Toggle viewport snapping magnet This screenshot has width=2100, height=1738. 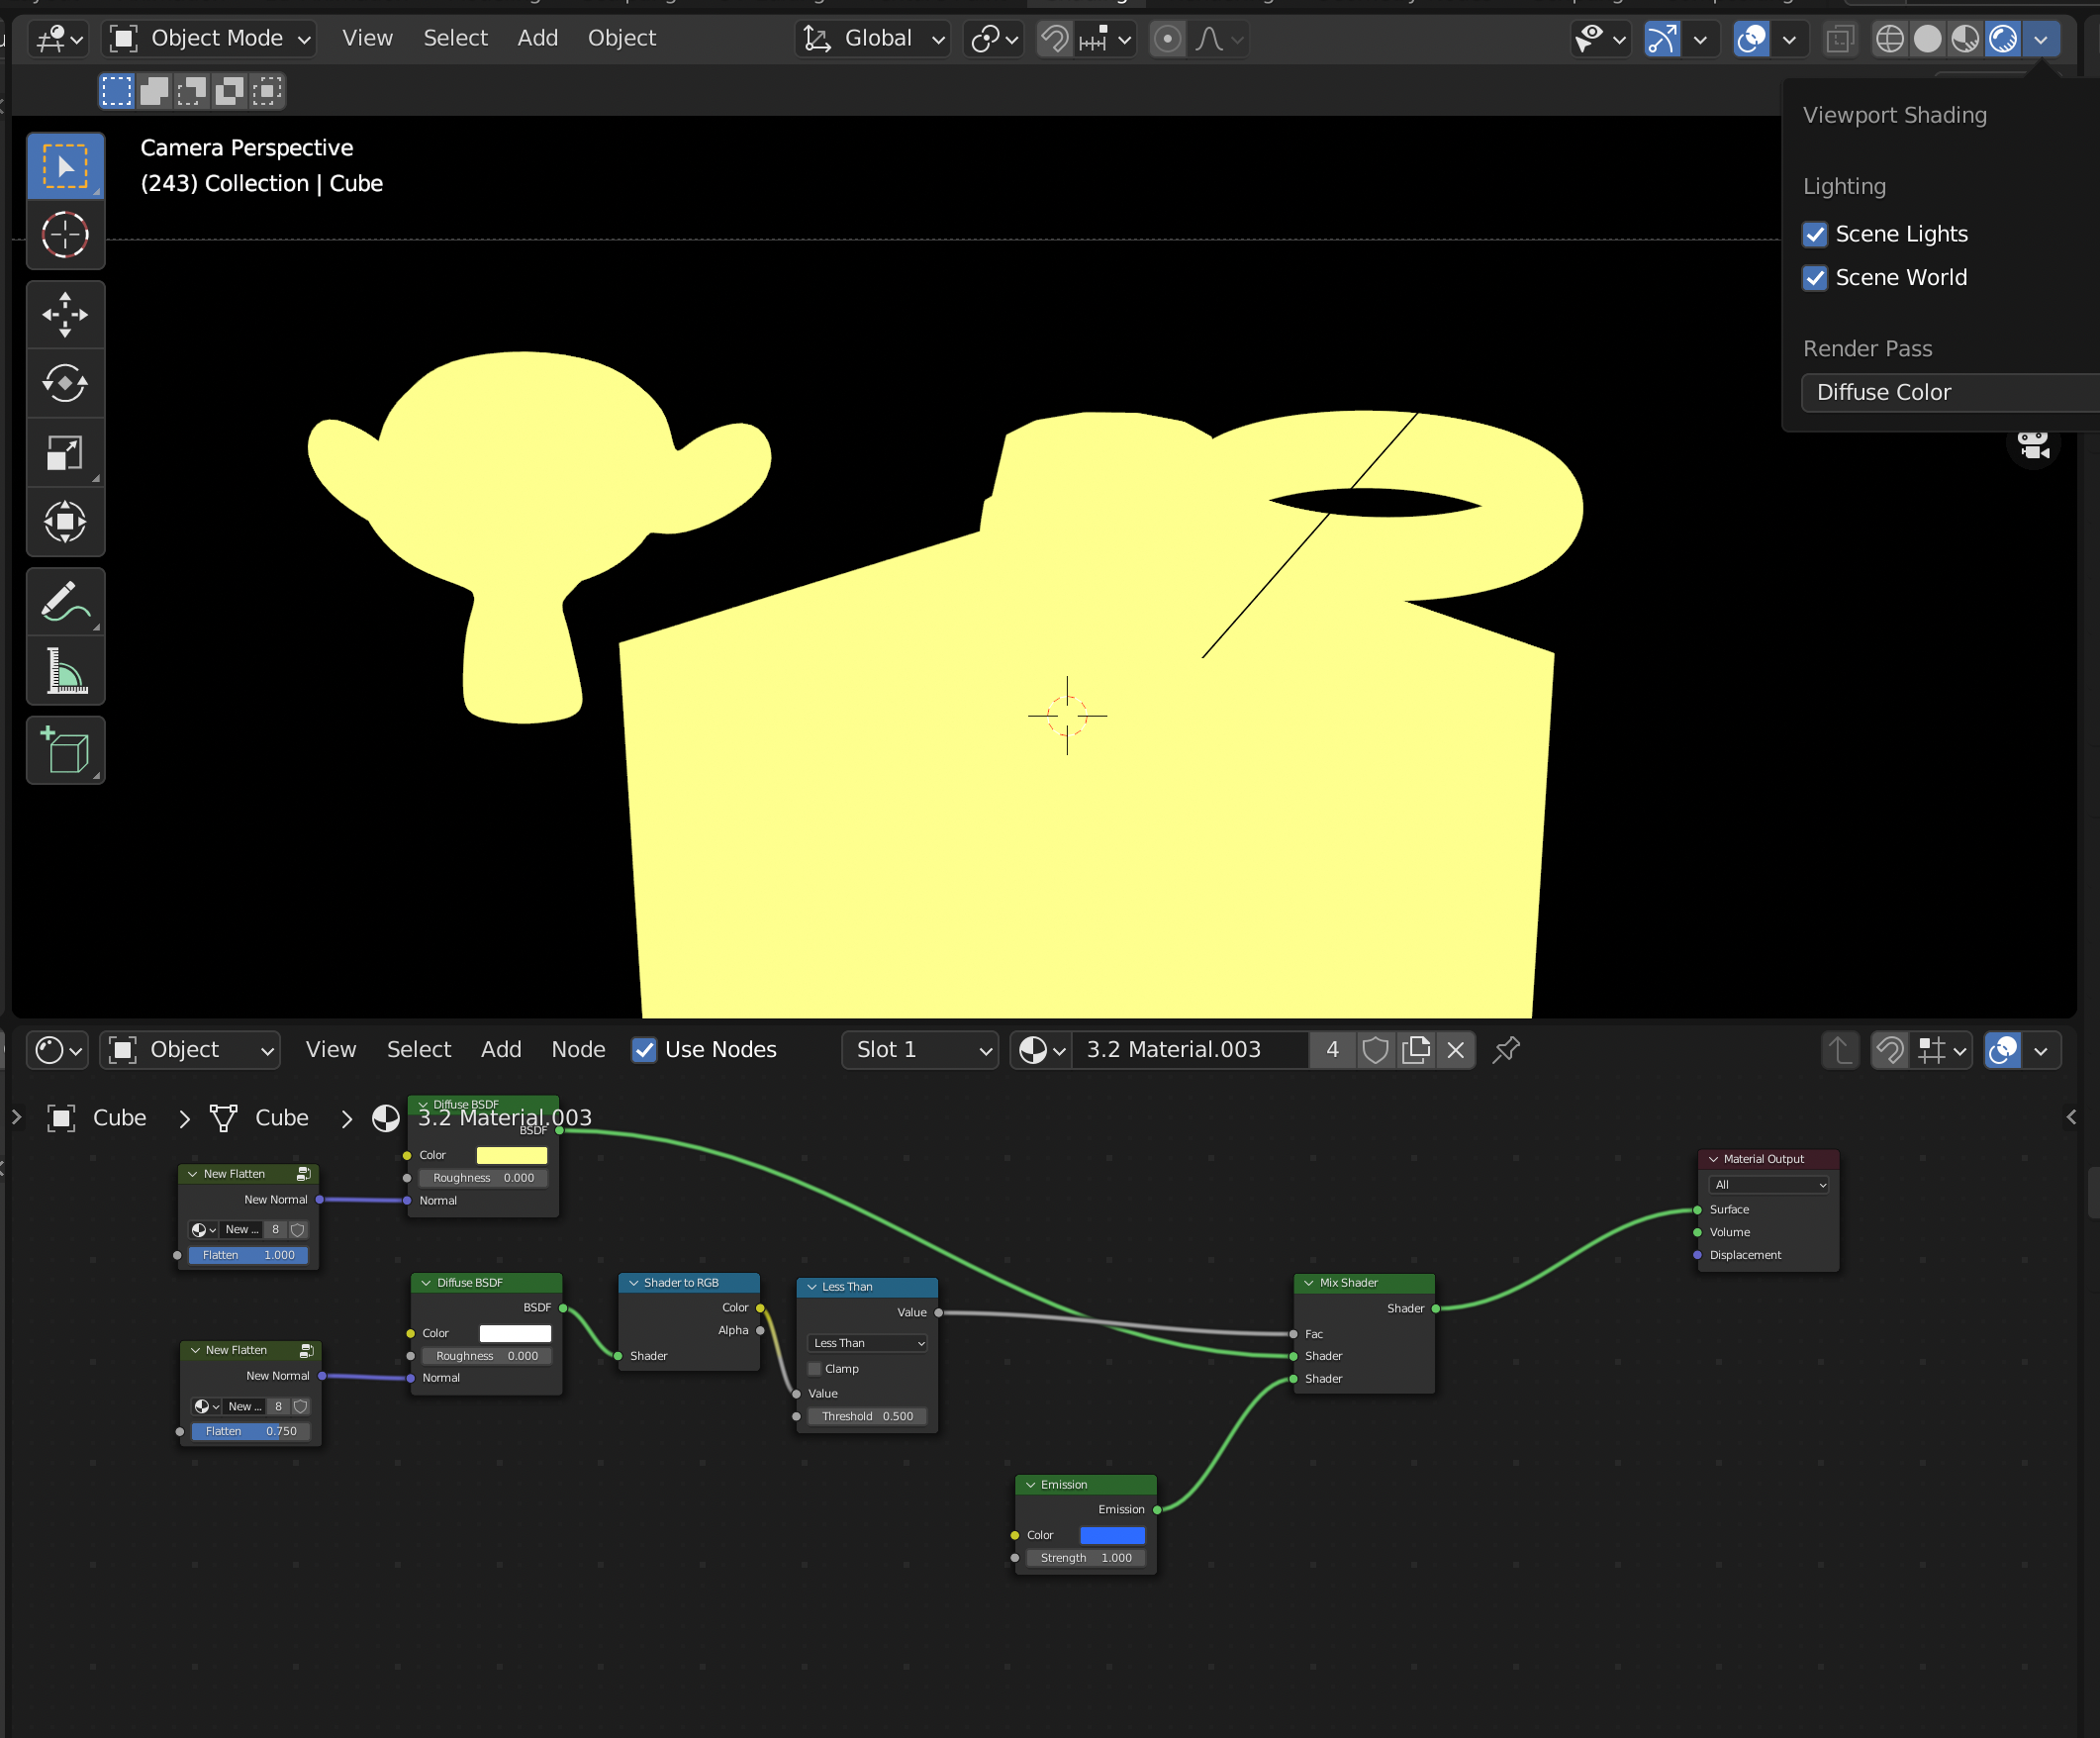tap(1054, 39)
